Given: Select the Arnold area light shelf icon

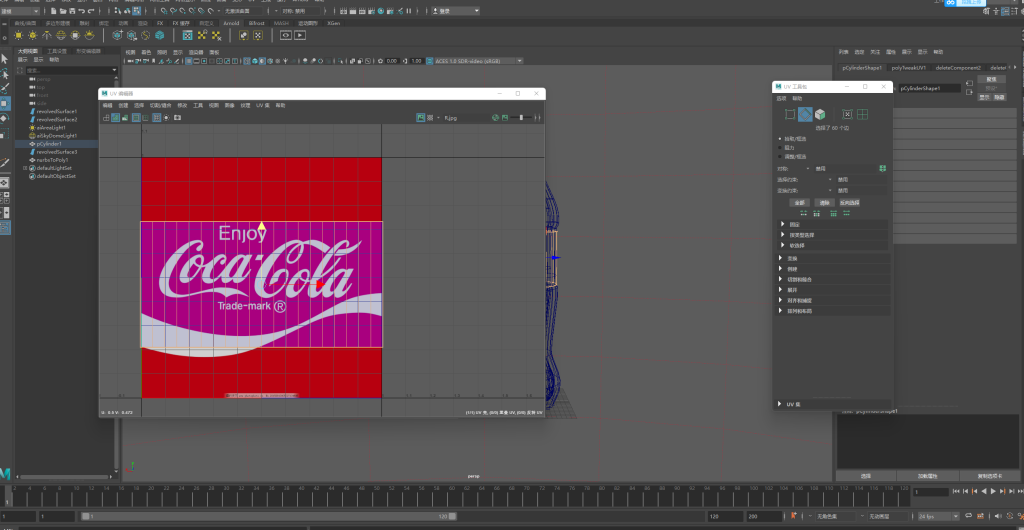Looking at the screenshot, I should pyautogui.click(x=18, y=35).
